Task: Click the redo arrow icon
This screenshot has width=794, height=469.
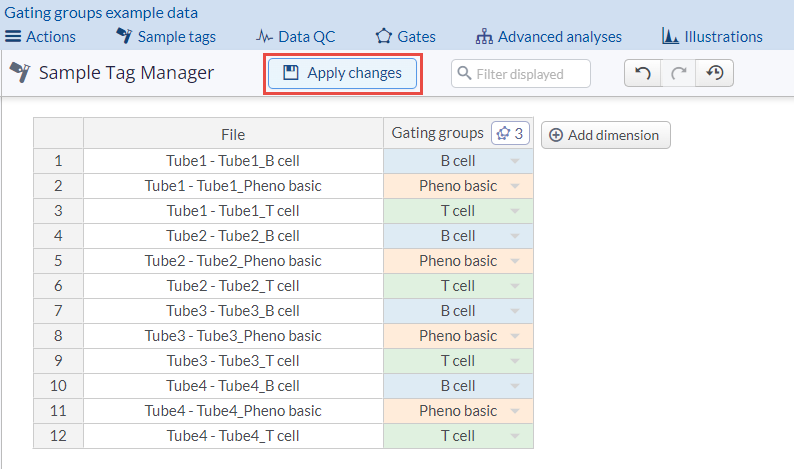Action: (x=679, y=73)
